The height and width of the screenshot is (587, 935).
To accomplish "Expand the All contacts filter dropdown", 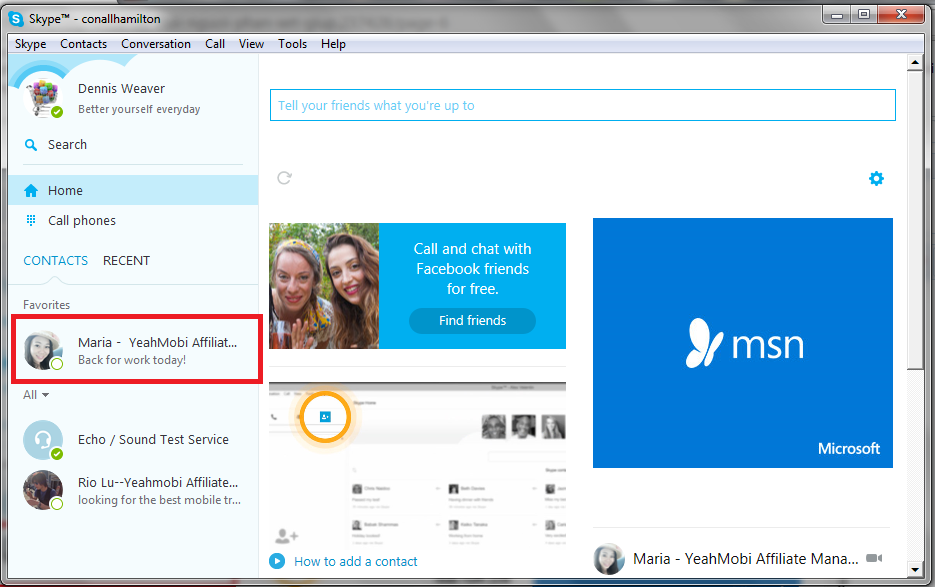I will [x=36, y=395].
